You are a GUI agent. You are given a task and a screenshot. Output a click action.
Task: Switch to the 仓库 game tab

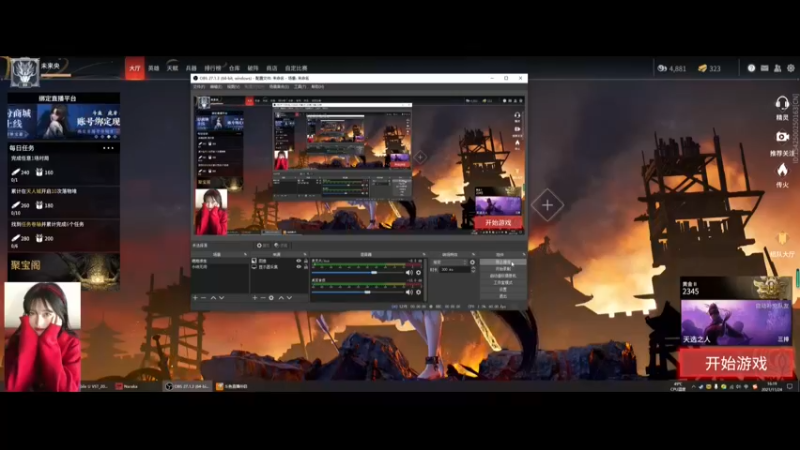[234, 68]
